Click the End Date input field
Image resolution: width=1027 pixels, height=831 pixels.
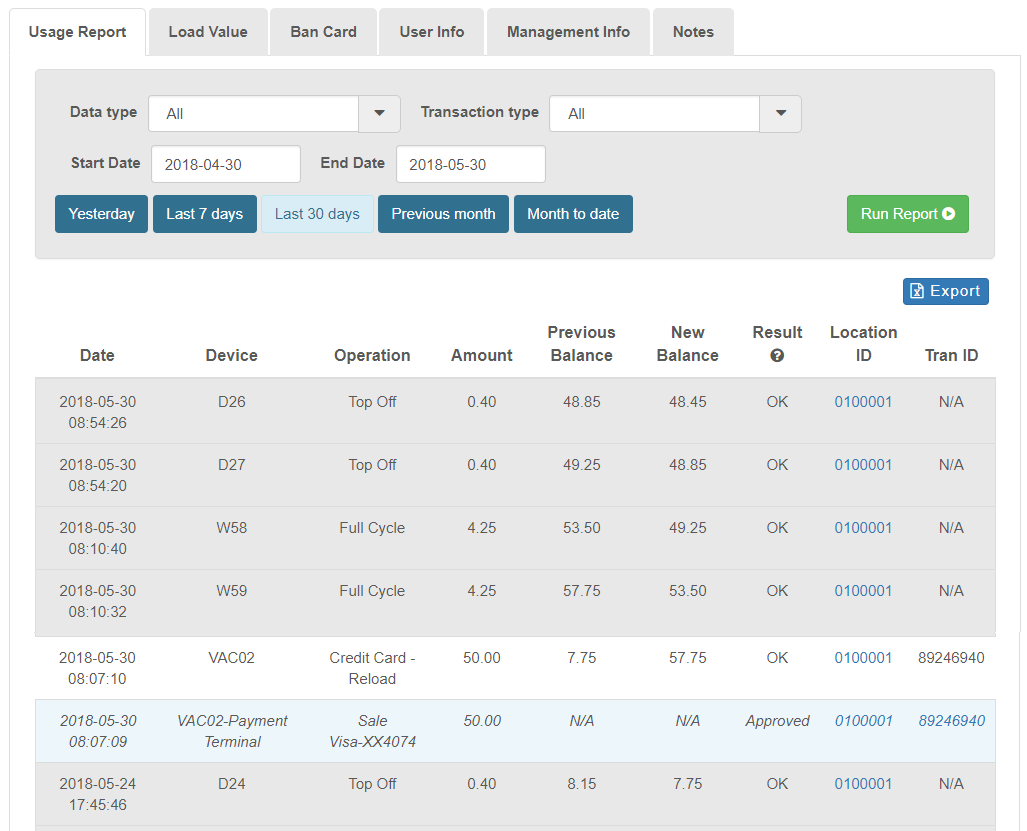tap(471, 164)
